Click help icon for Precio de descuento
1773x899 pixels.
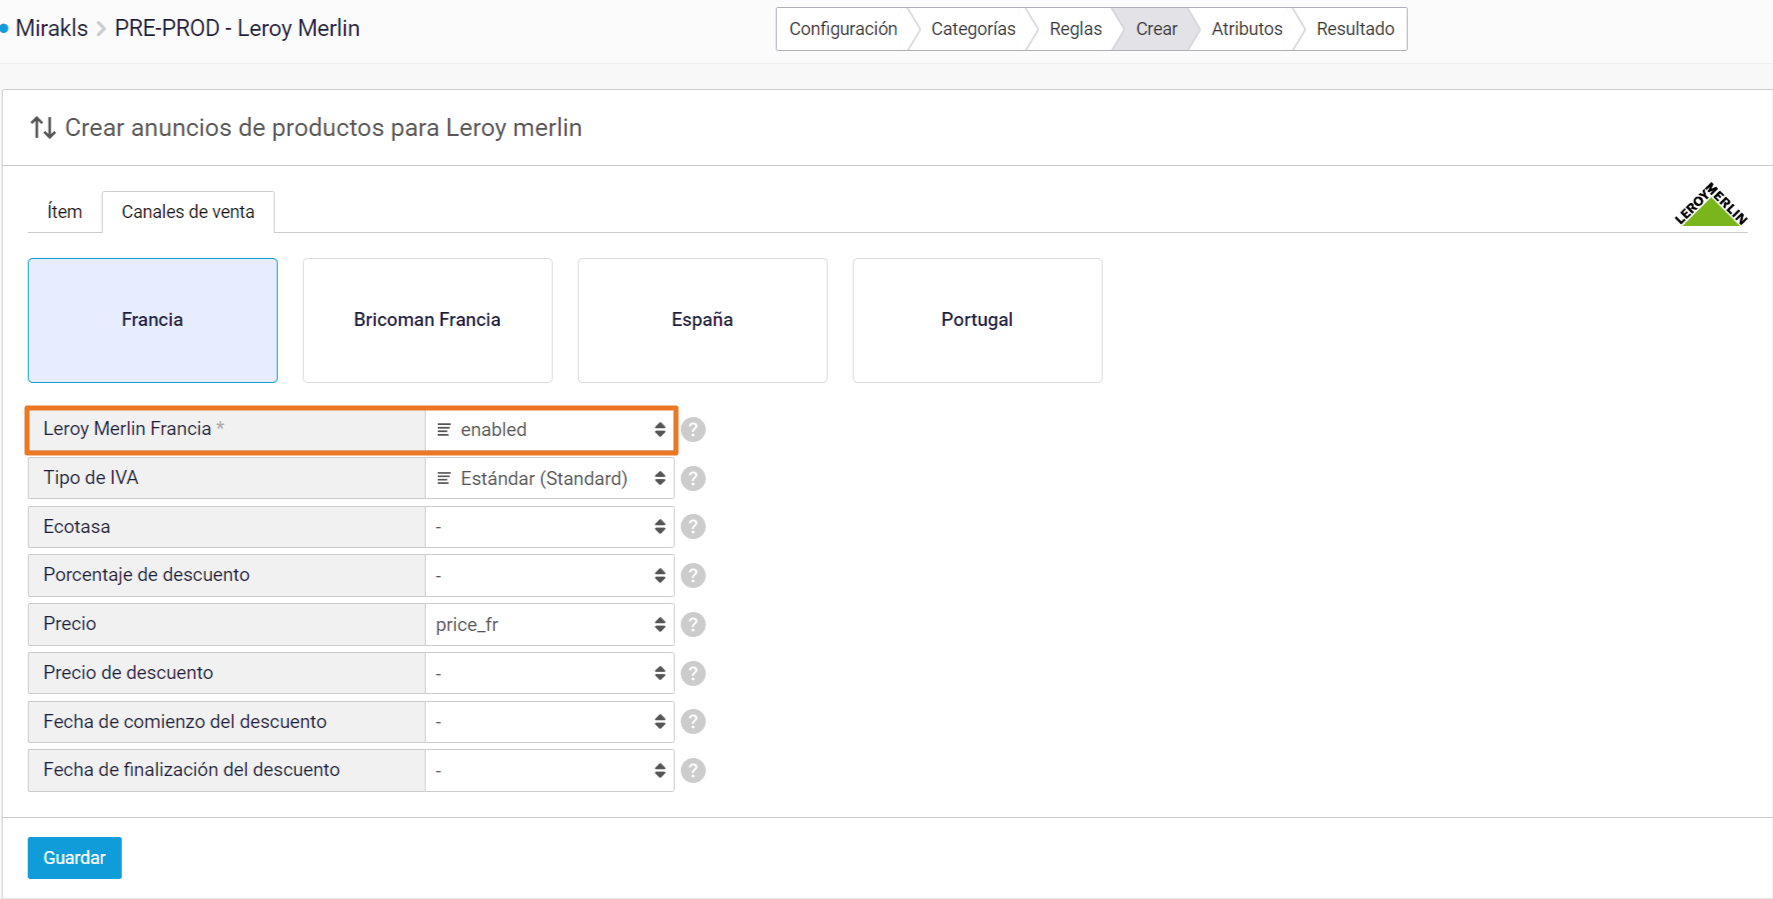(x=693, y=673)
